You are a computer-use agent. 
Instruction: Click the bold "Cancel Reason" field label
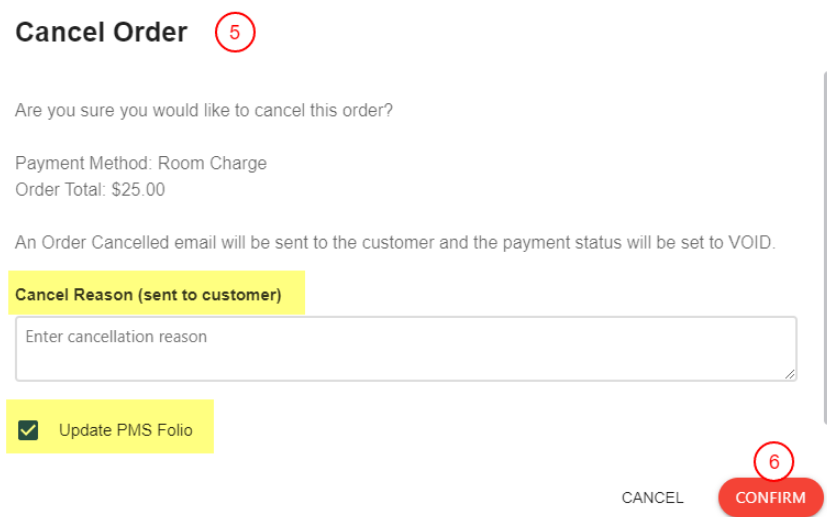(x=66, y=295)
